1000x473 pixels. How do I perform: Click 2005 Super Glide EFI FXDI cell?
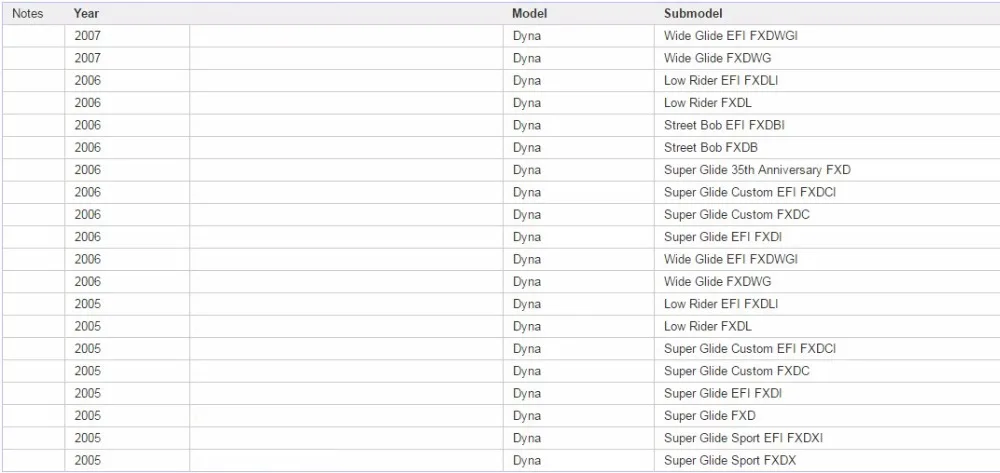723,393
